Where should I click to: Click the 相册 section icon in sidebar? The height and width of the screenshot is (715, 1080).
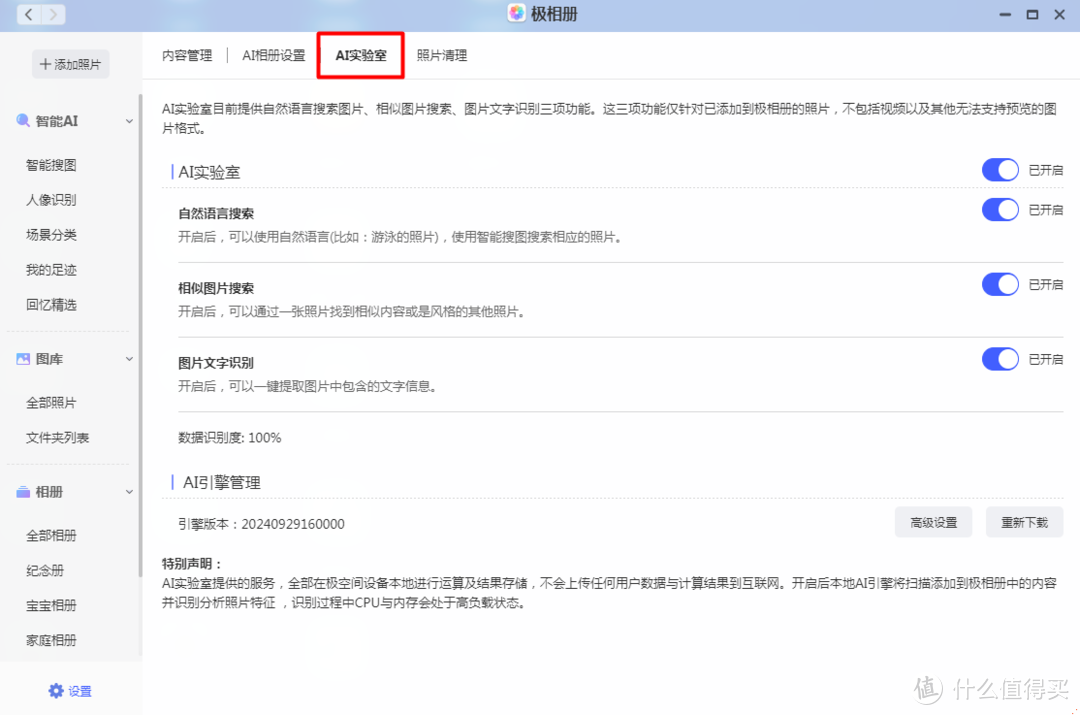pyautogui.click(x=25, y=491)
